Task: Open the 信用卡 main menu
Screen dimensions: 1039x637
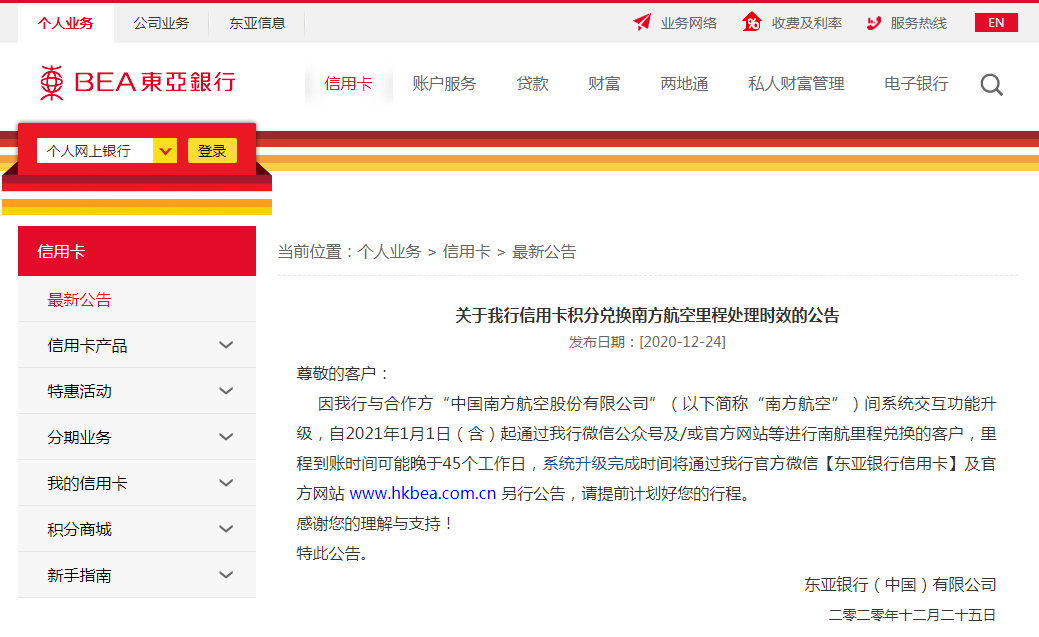Action: click(349, 84)
